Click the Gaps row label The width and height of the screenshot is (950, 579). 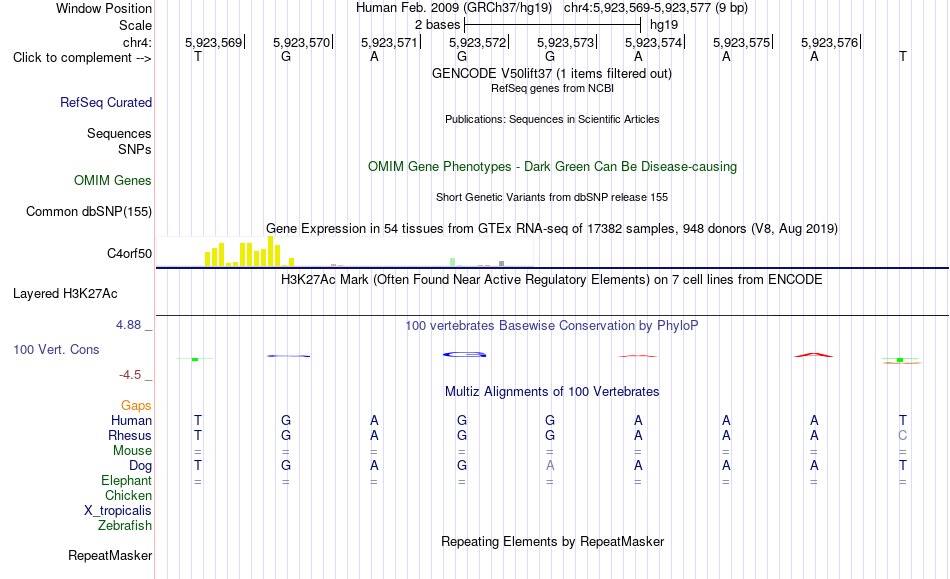(x=136, y=406)
